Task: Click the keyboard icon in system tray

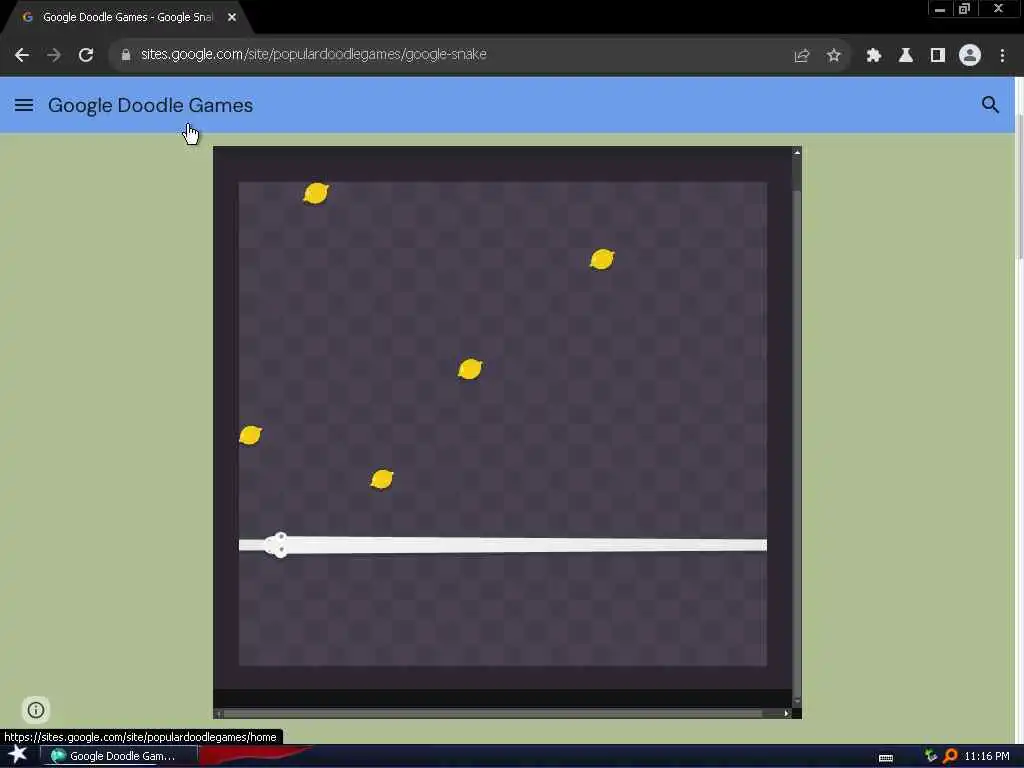Action: 886,758
